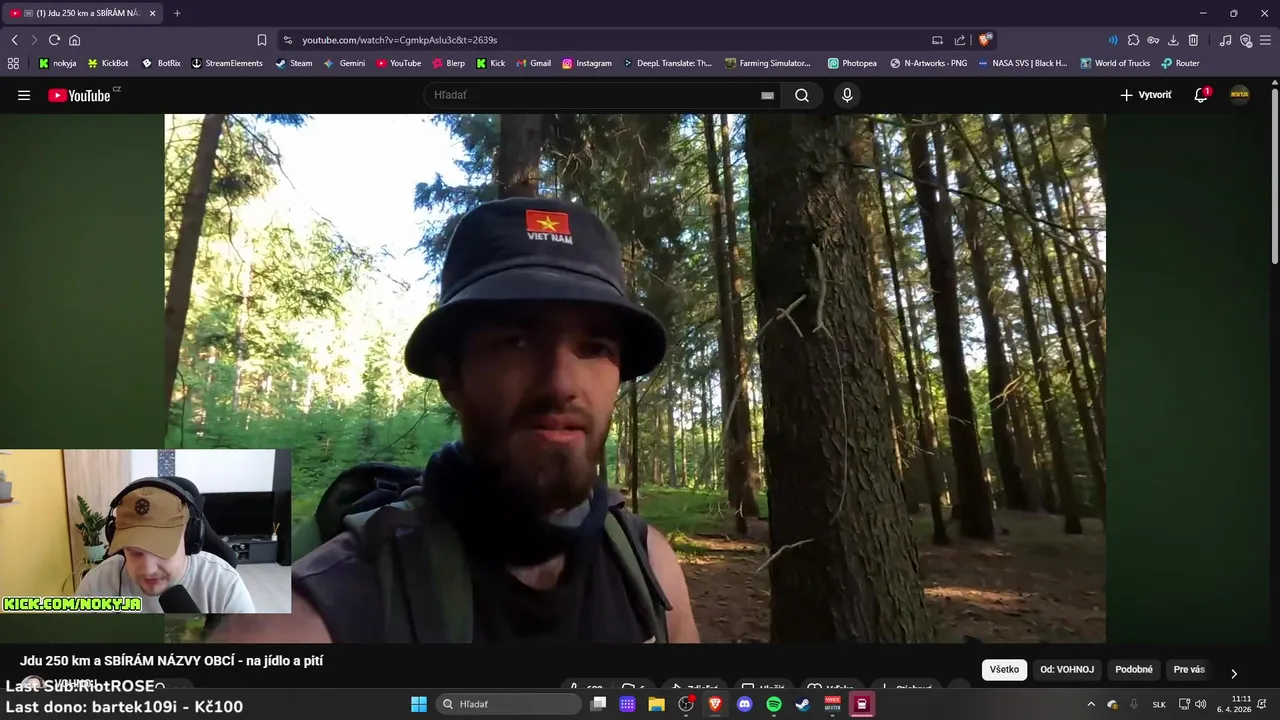Open the BotRix bookmark

click(161, 63)
